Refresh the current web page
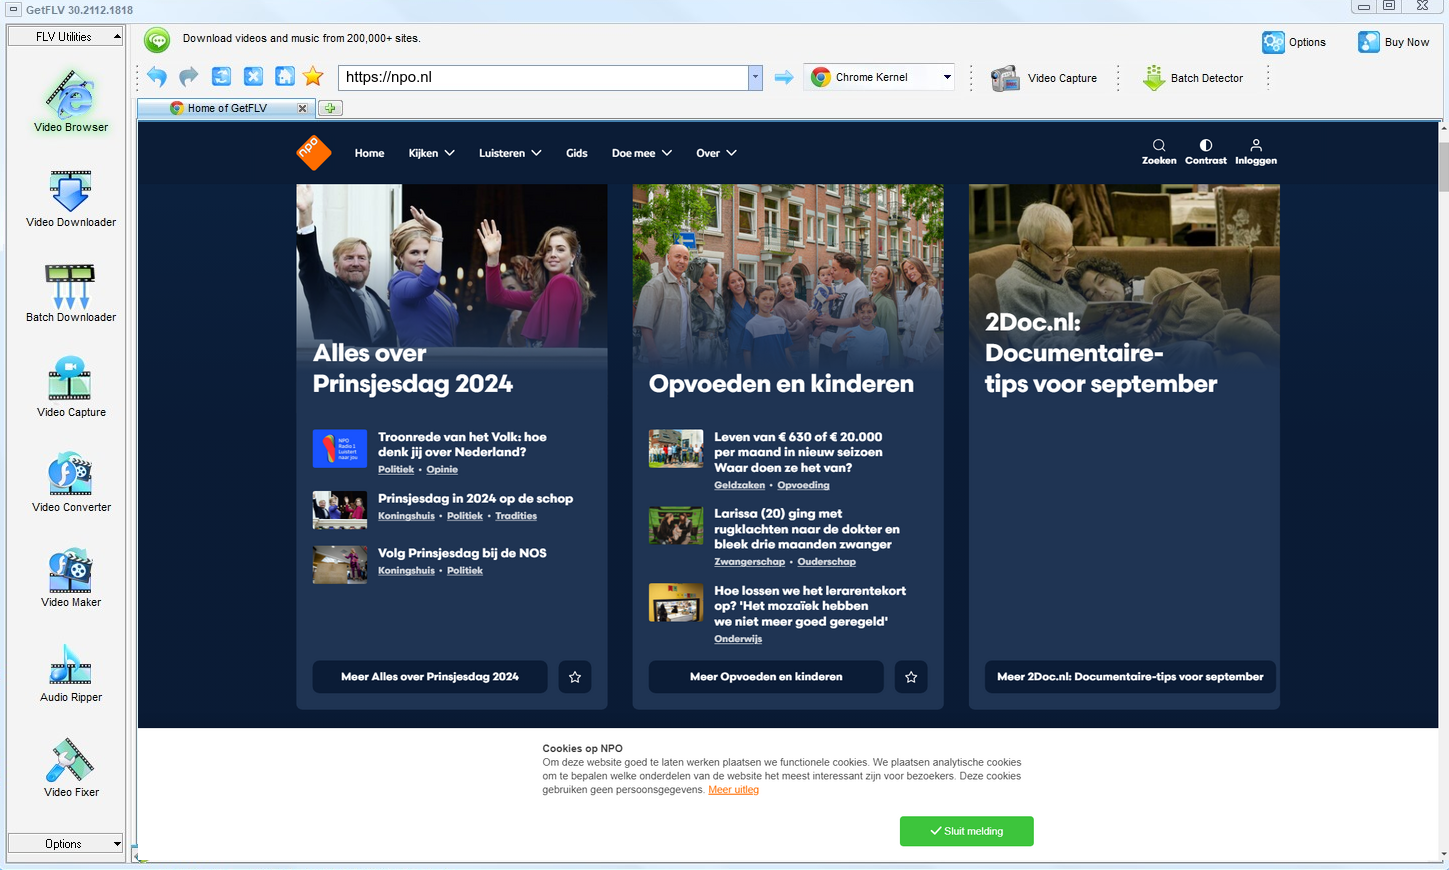The height and width of the screenshot is (870, 1449). 221,77
